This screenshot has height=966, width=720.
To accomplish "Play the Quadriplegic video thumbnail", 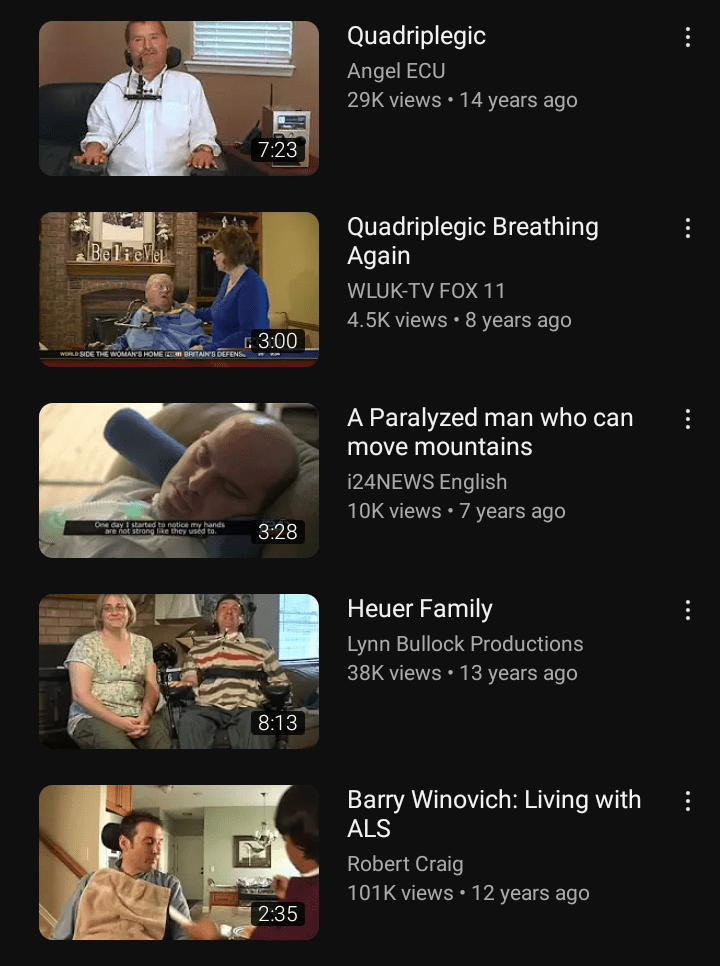I will click(179, 99).
